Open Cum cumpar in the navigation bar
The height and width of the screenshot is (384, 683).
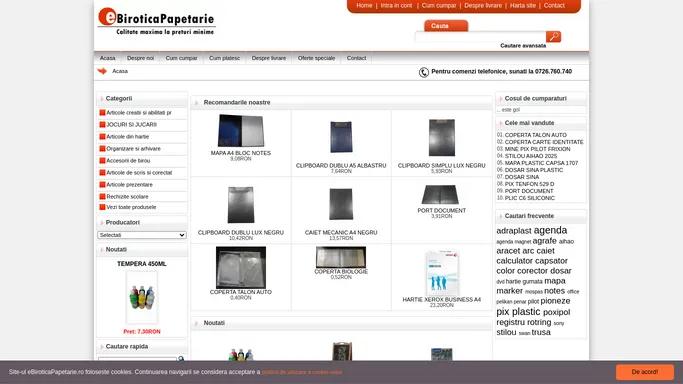point(181,58)
